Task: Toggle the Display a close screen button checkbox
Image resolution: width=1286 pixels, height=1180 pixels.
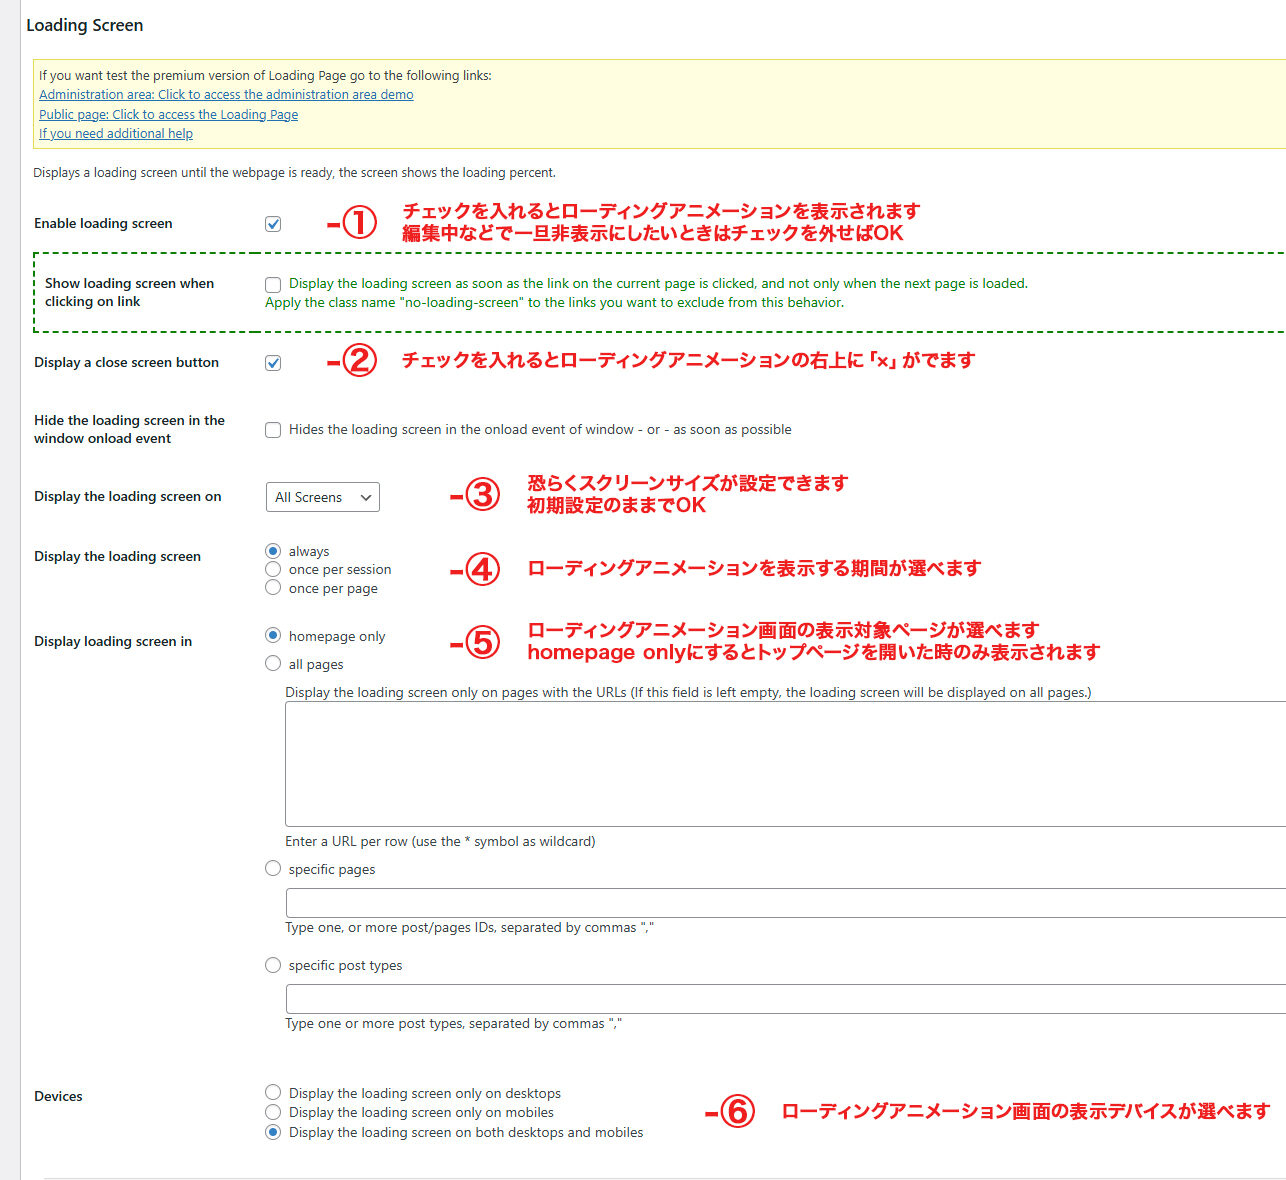Action: (273, 363)
